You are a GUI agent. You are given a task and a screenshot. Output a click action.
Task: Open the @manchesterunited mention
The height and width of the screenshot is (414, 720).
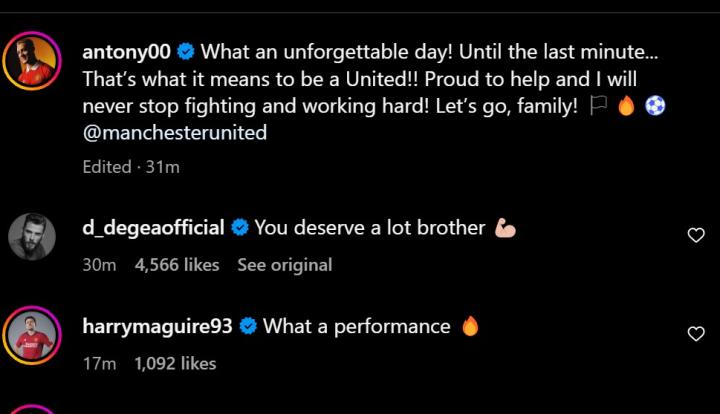pyautogui.click(x=174, y=132)
